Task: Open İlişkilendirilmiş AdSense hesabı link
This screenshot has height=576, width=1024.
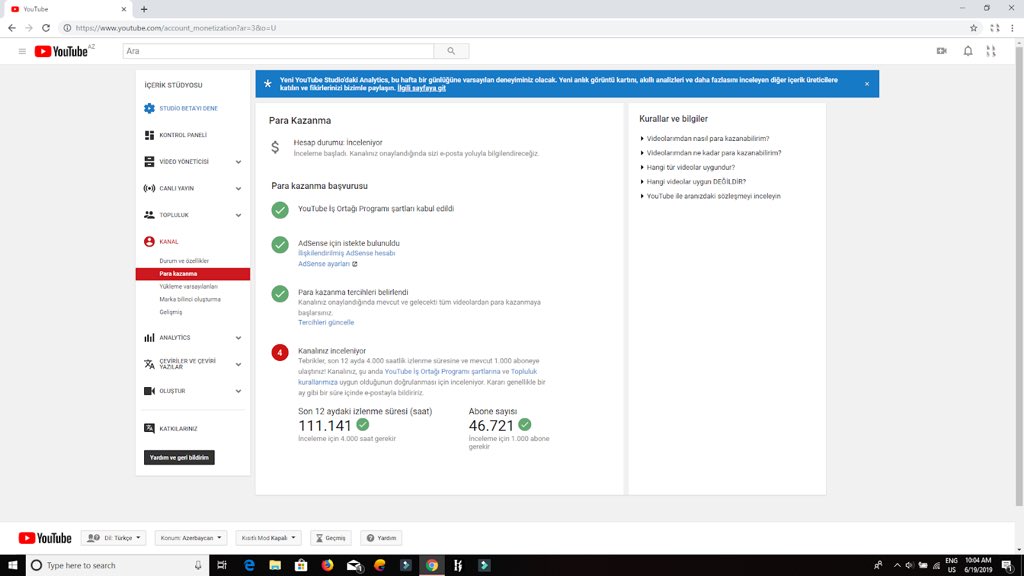Action: coord(347,253)
